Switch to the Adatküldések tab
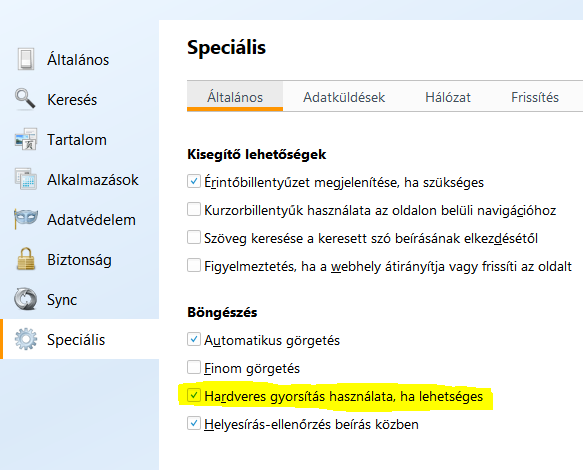This screenshot has height=470, width=583. click(344, 97)
